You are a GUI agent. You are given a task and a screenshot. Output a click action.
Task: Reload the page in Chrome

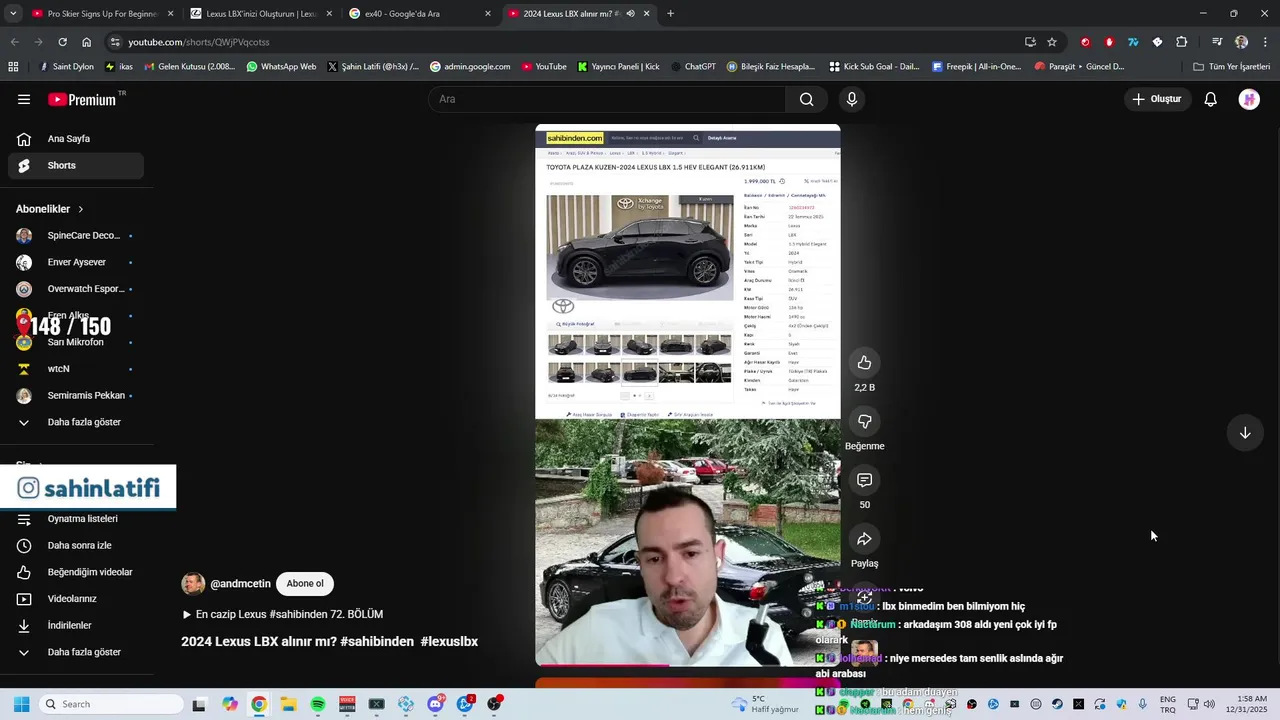[x=62, y=42]
